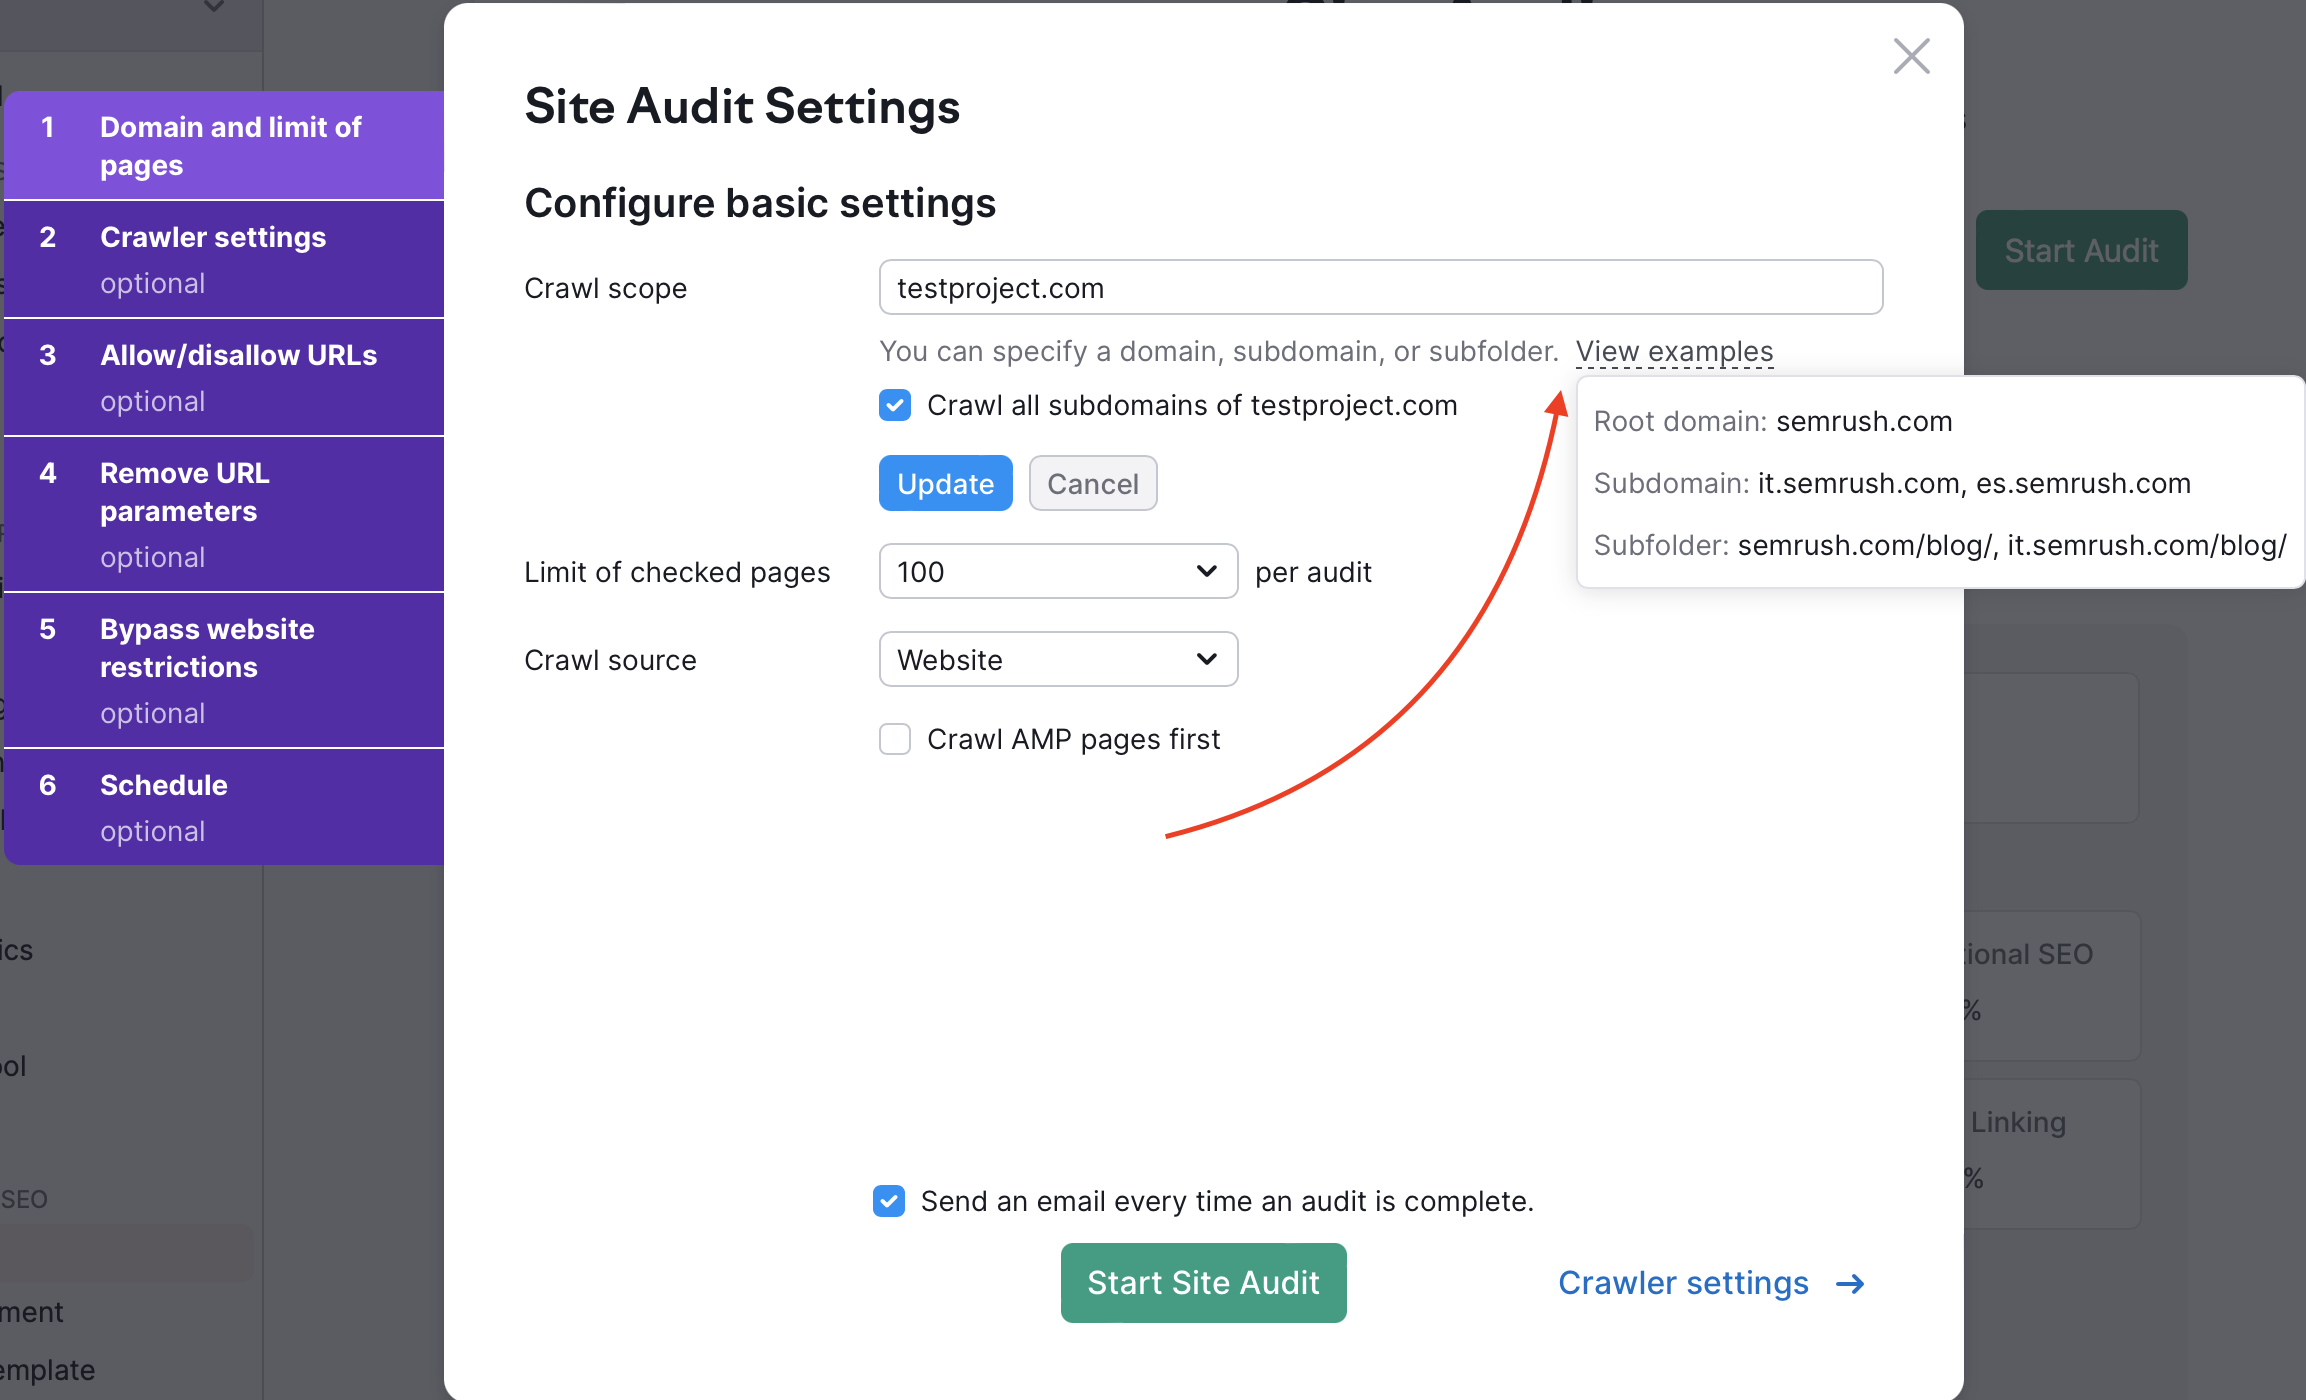Enable Crawl AMP pages first checkbox
Viewport: 2306px width, 1400px height.
[896, 740]
